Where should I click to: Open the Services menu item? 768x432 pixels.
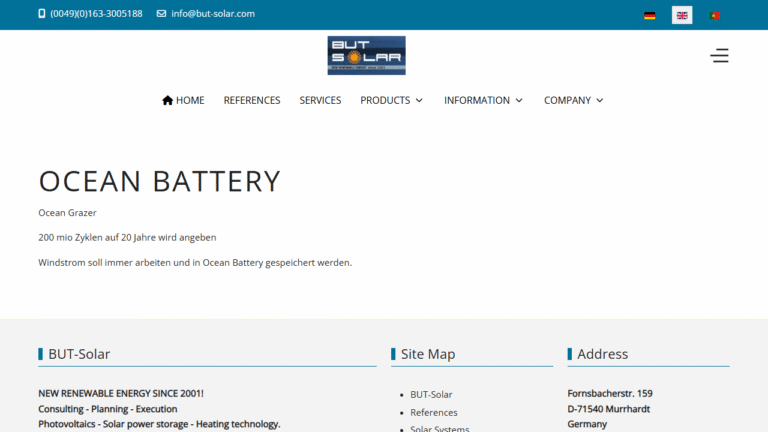coord(320,100)
